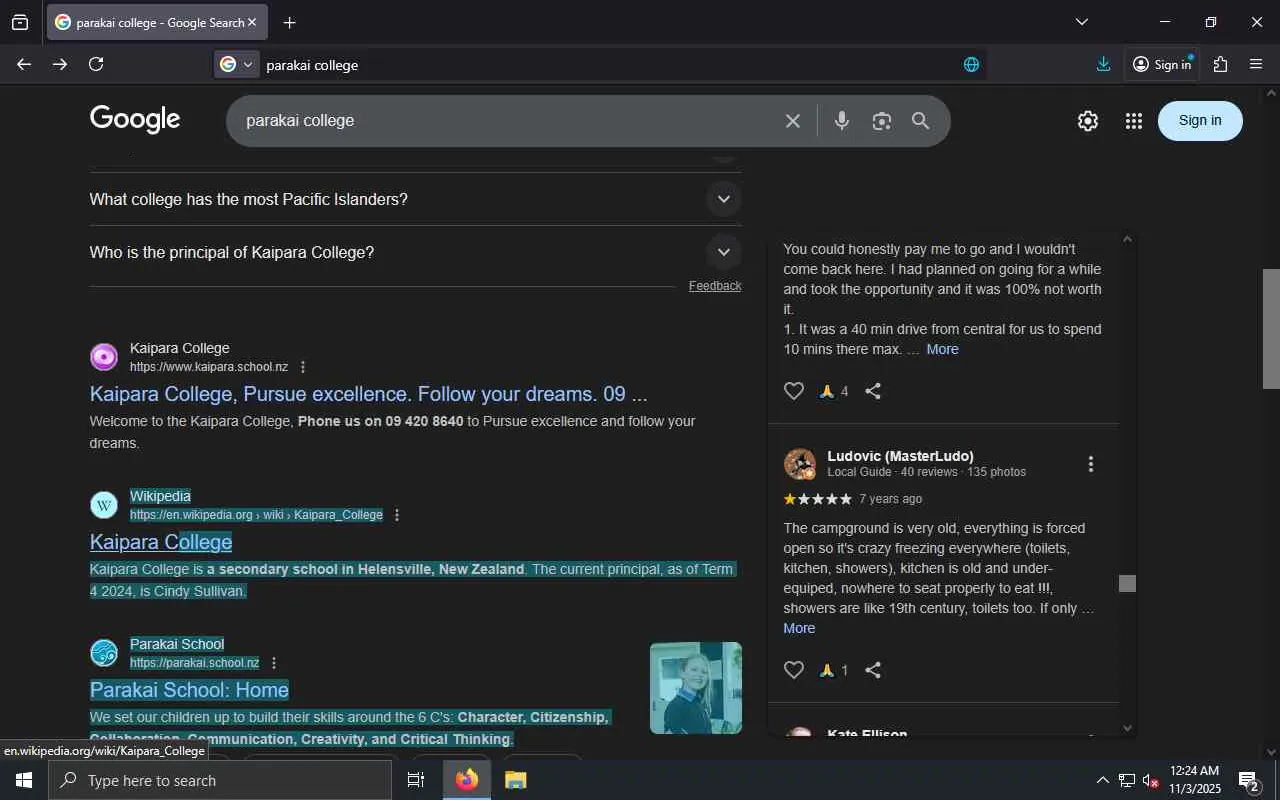
Task: Open search engine selector in address bar
Action: (237, 64)
